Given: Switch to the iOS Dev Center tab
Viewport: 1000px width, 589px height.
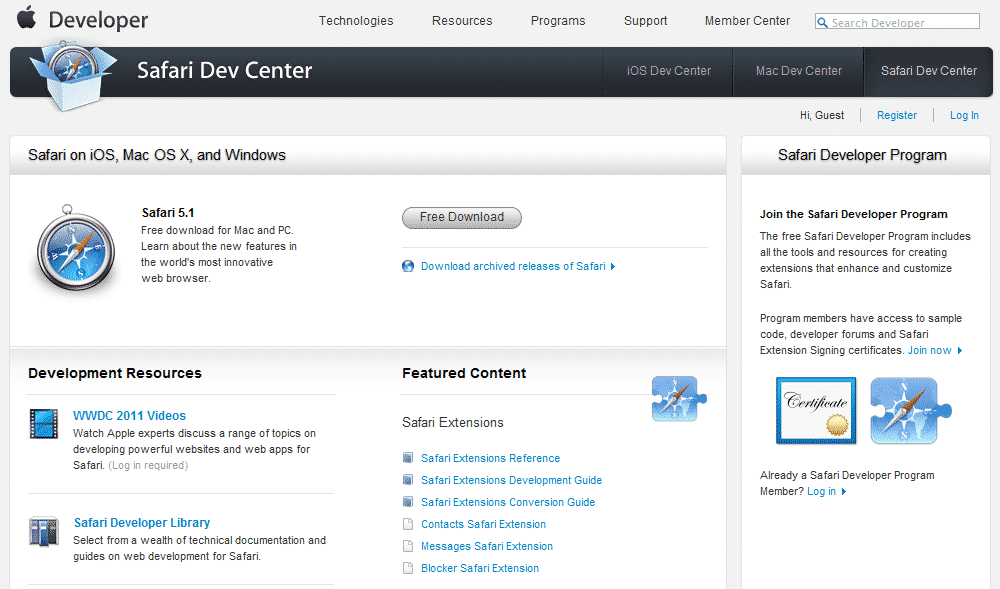Looking at the screenshot, I should point(668,71).
